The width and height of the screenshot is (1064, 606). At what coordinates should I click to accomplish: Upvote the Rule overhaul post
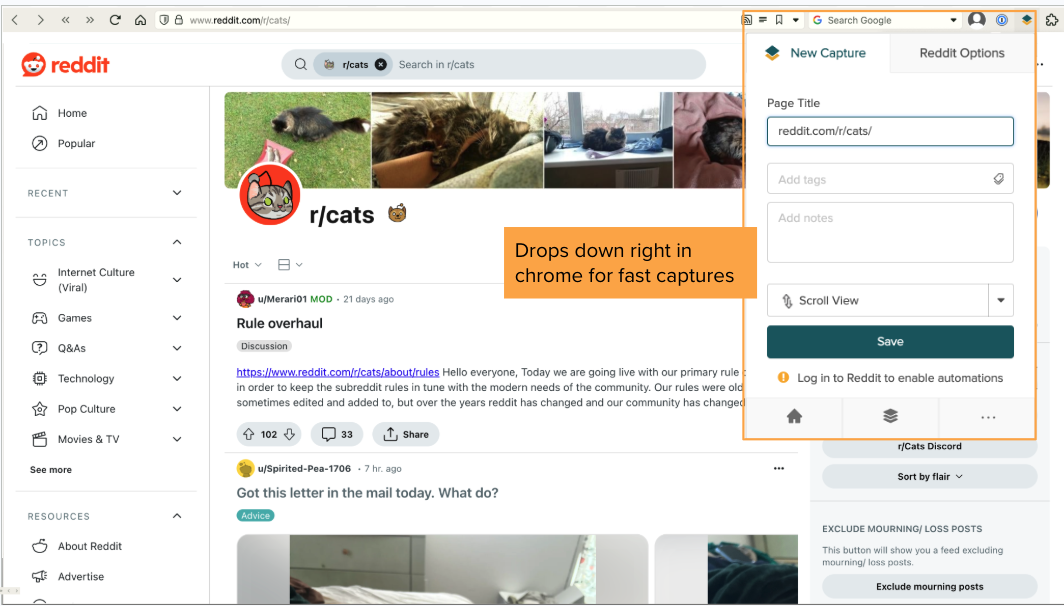pyautogui.click(x=249, y=434)
